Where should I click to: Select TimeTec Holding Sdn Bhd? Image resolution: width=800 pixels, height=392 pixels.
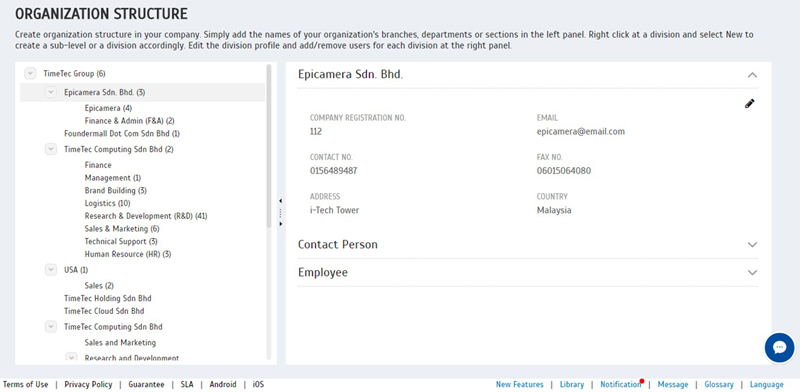click(108, 298)
